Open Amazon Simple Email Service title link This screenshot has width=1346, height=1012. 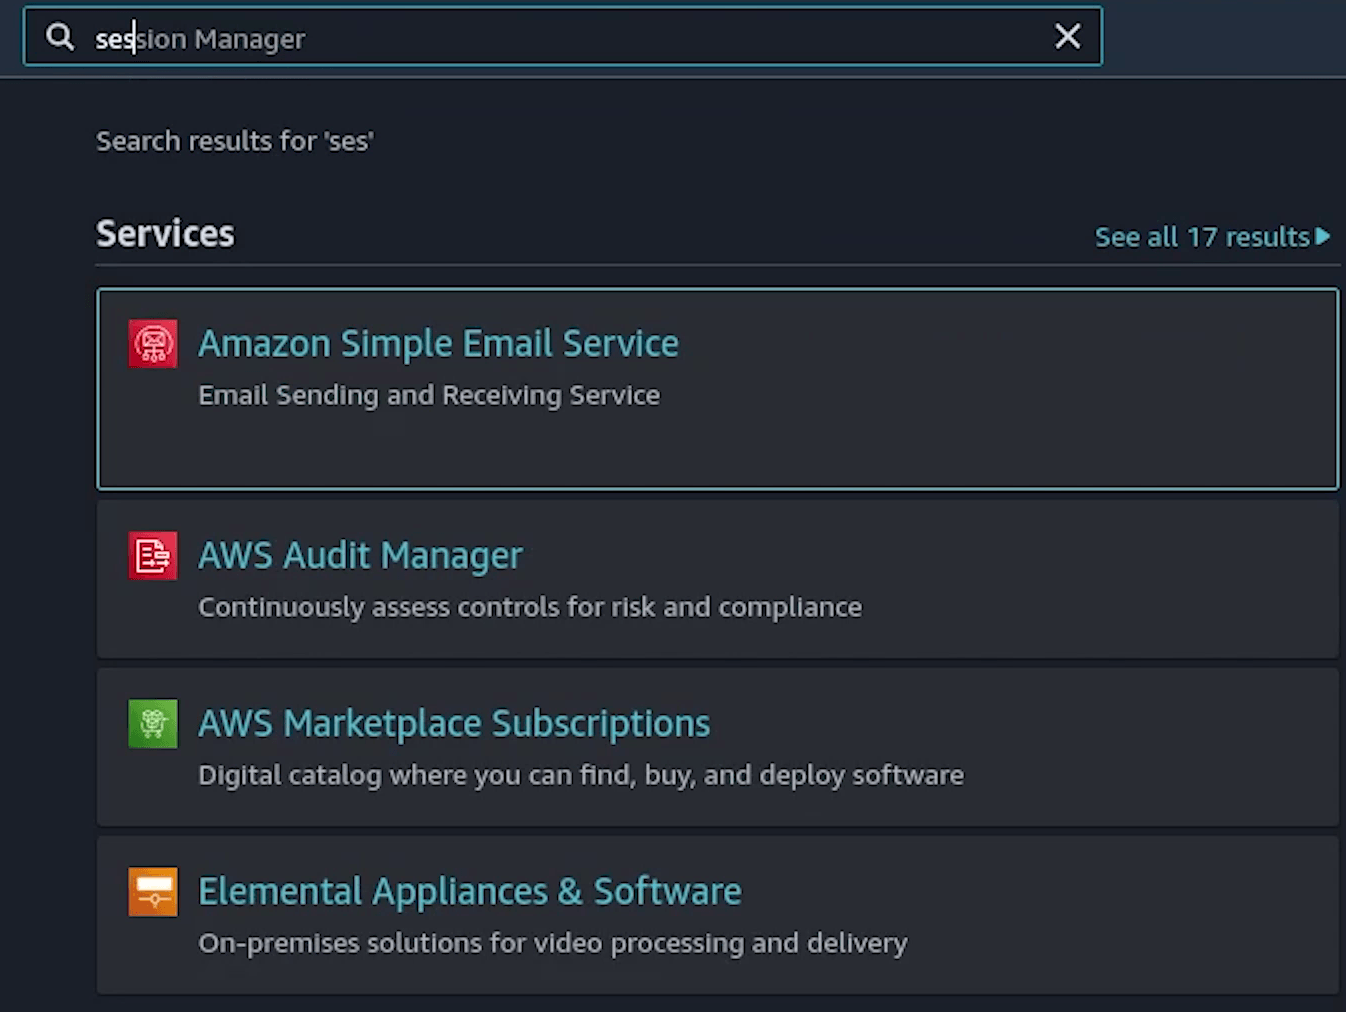tap(438, 344)
